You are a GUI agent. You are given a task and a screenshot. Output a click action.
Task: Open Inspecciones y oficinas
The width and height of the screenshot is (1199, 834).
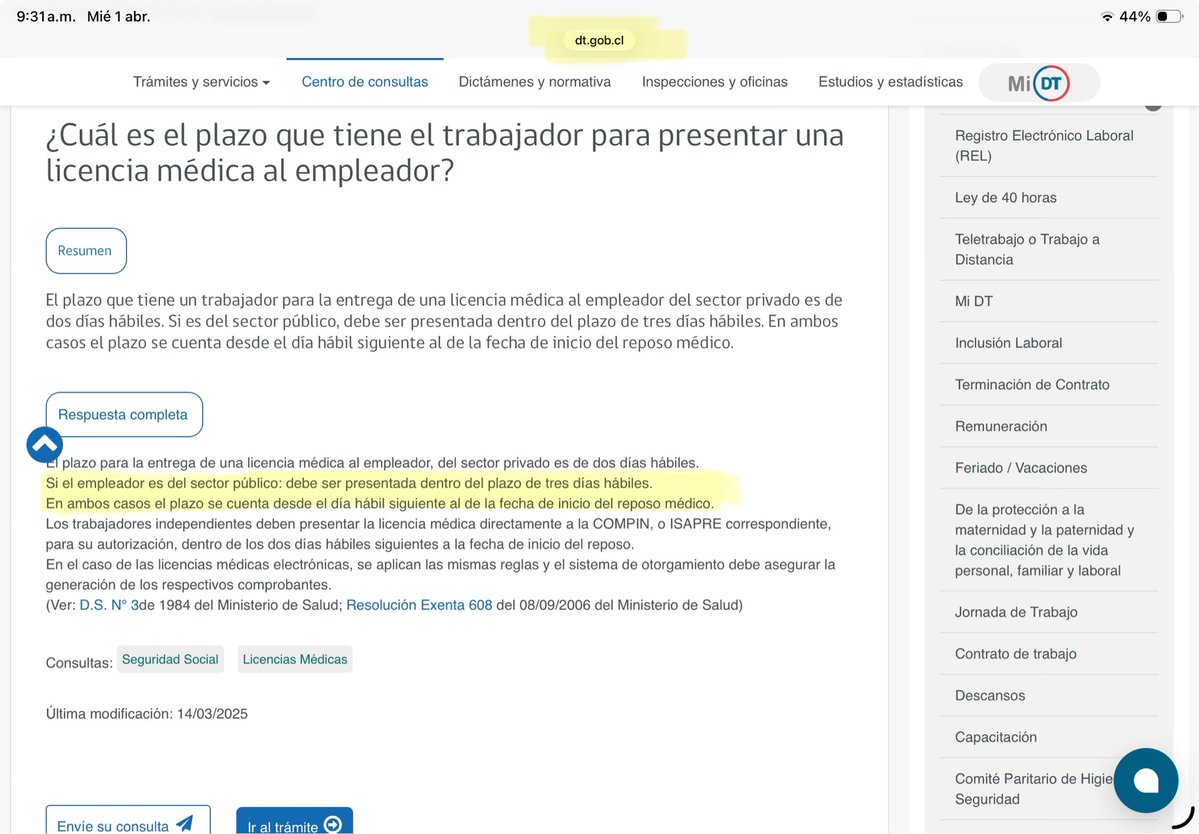[714, 83]
